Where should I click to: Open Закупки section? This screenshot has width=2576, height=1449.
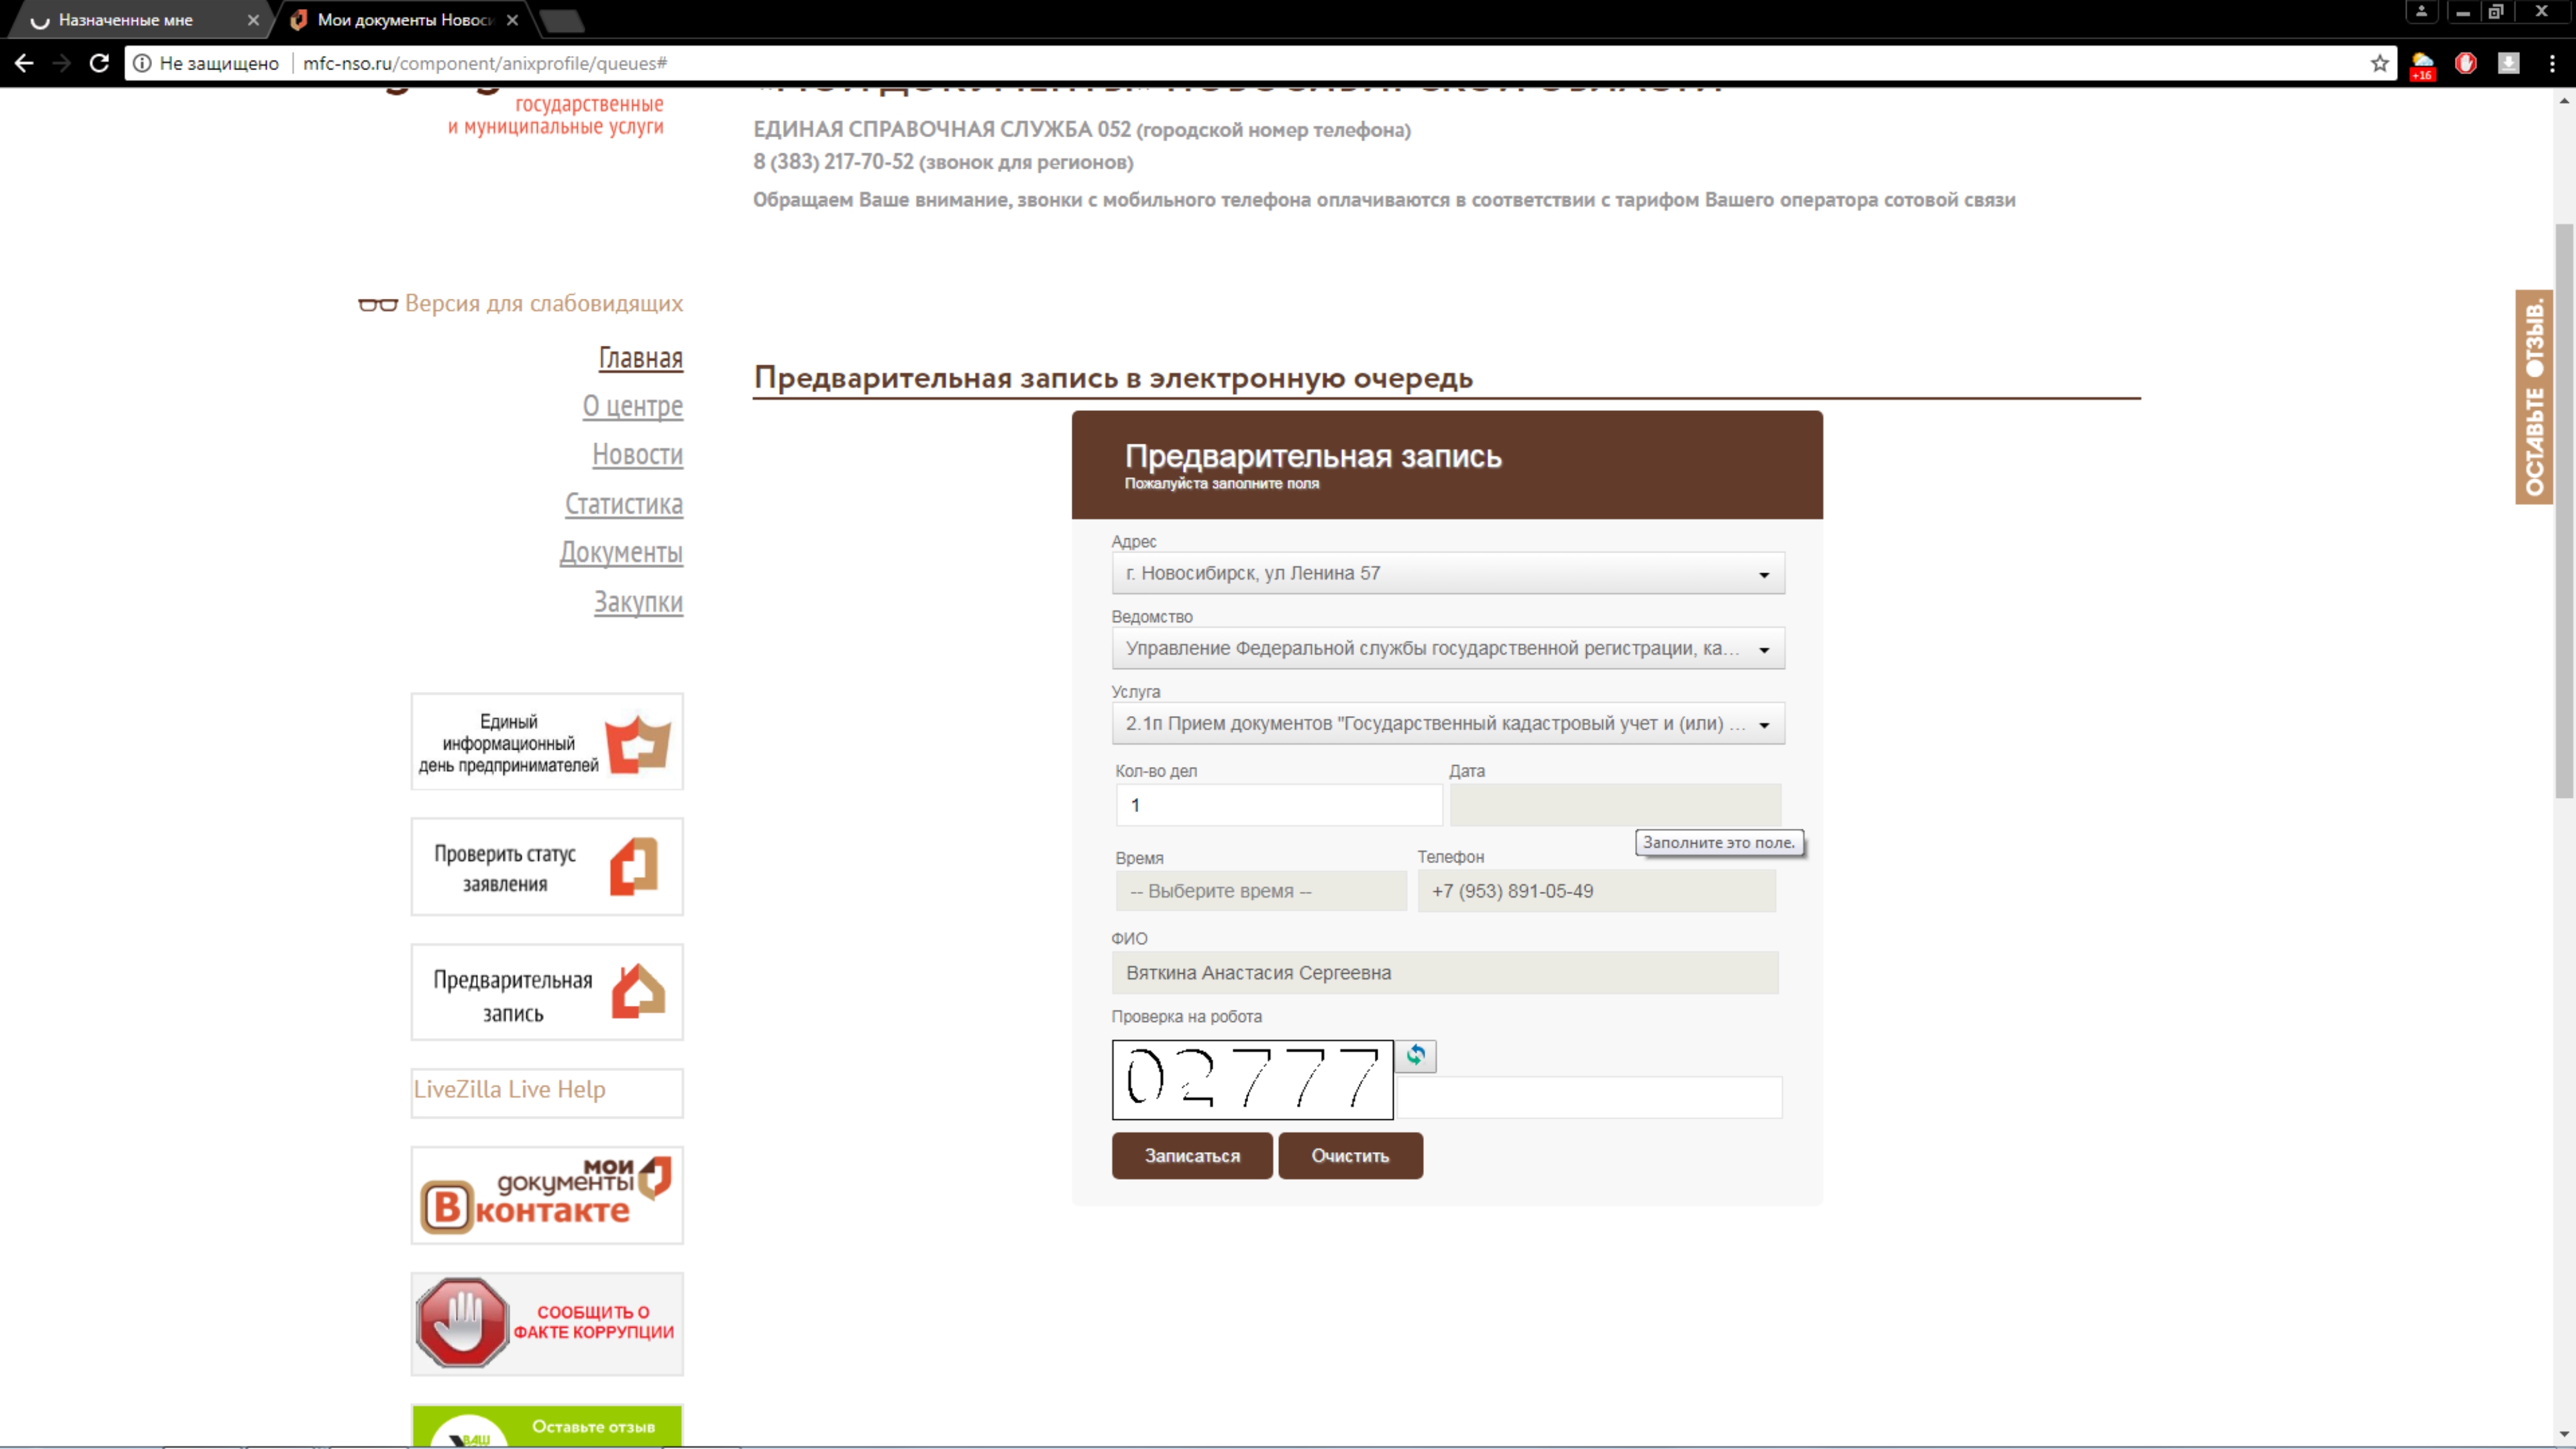(638, 602)
